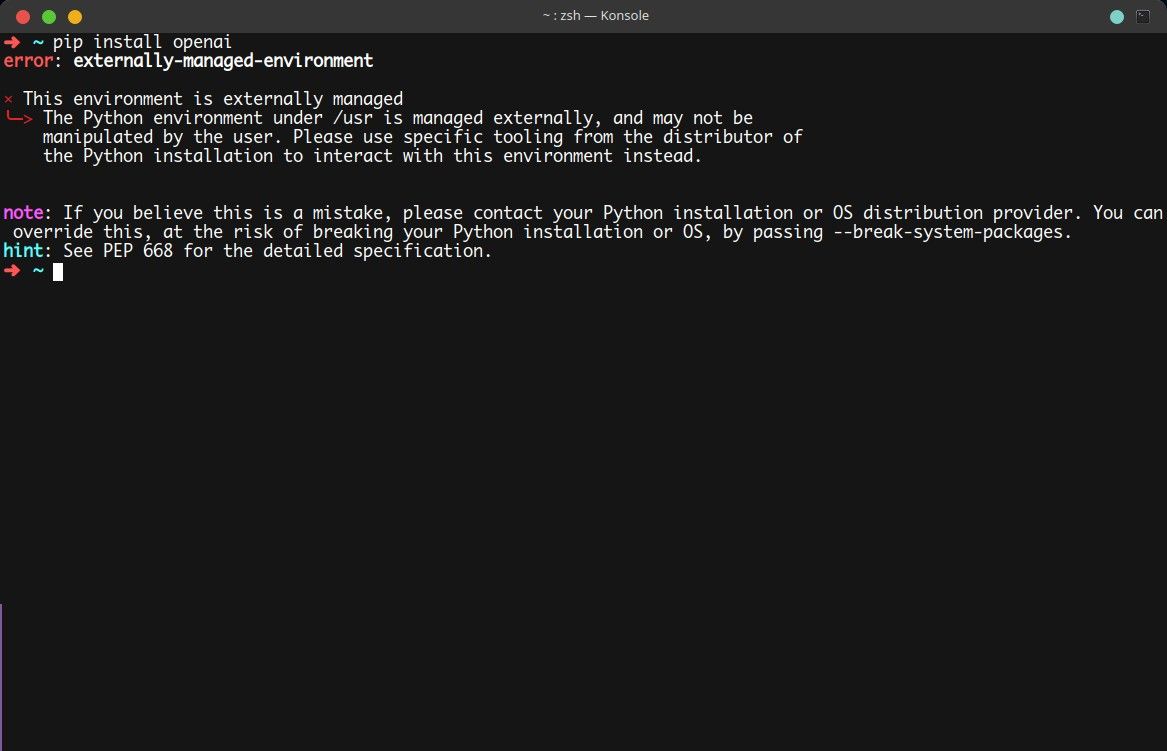Click the ➜ arrow on the empty bottom prompt

pyautogui.click(x=12, y=271)
